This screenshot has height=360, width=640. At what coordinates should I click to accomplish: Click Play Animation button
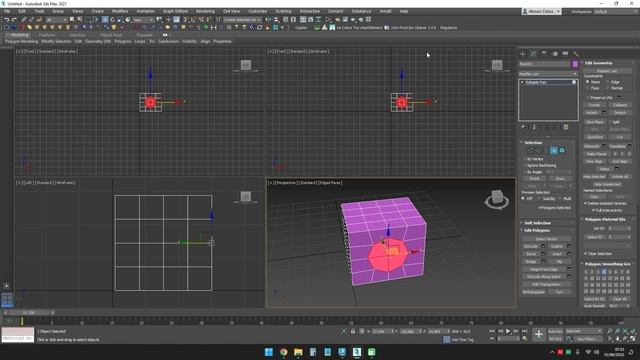click(508, 331)
